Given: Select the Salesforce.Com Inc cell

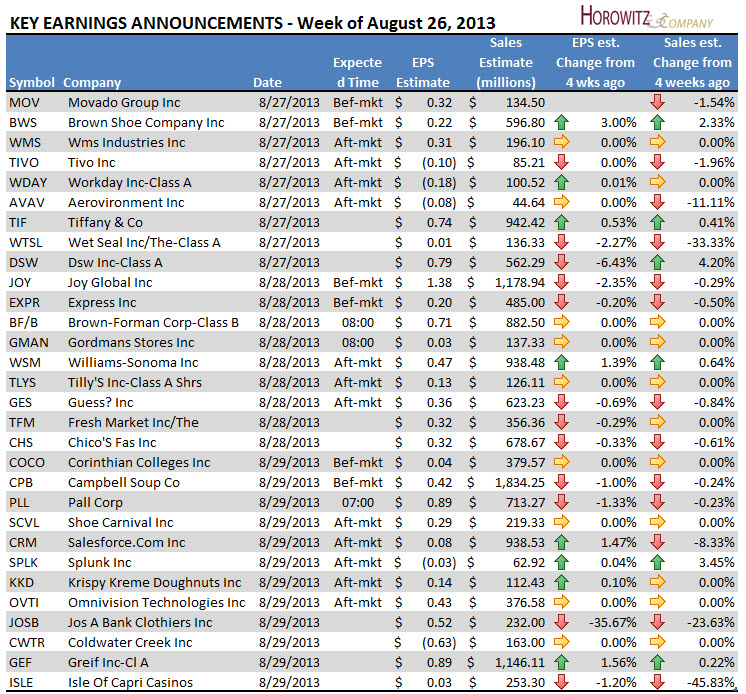Looking at the screenshot, I should tap(127, 542).
